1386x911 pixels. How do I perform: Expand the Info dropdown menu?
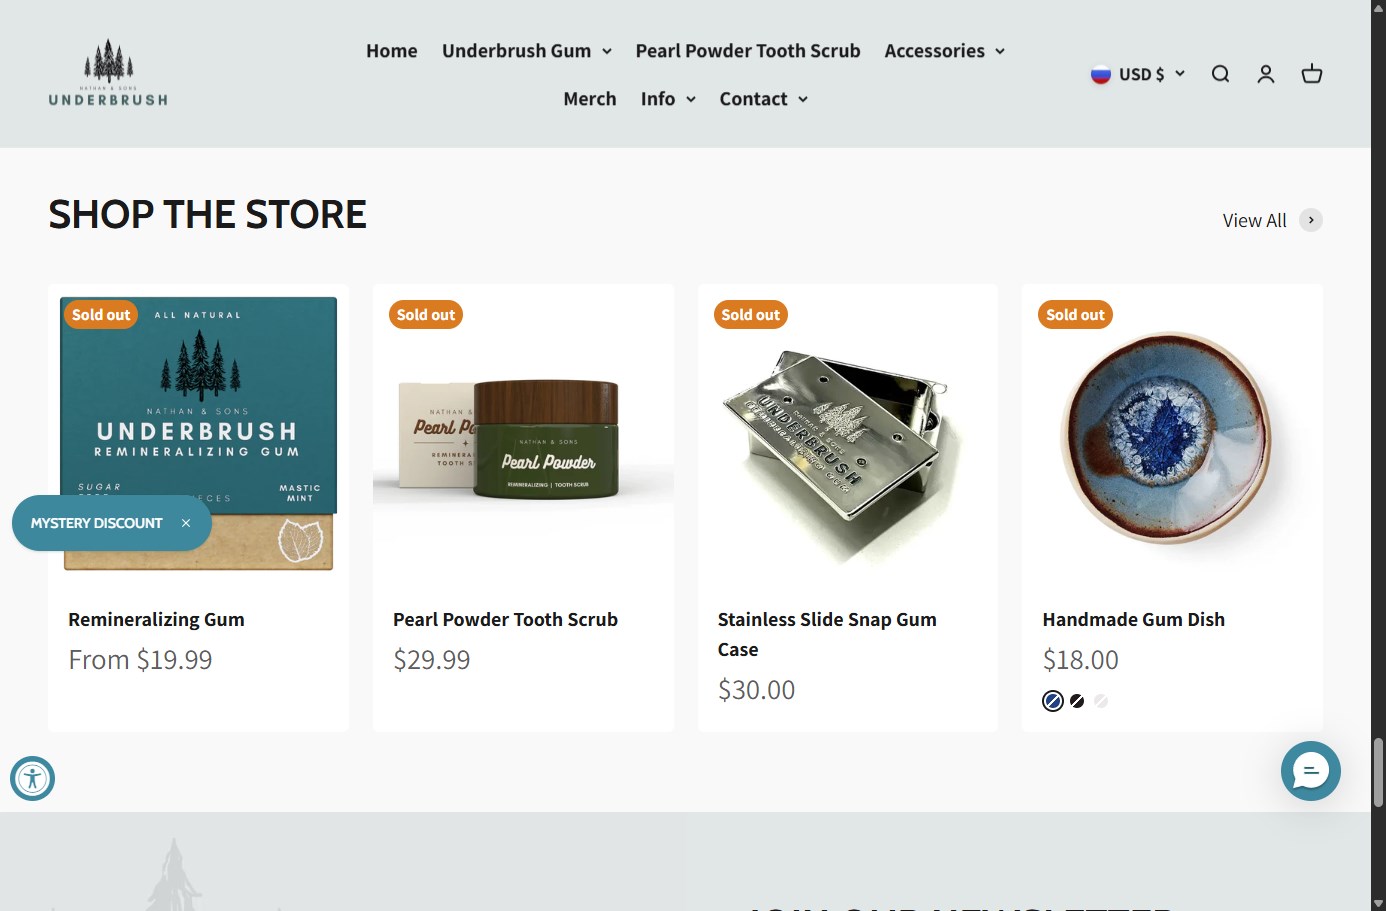pos(668,99)
